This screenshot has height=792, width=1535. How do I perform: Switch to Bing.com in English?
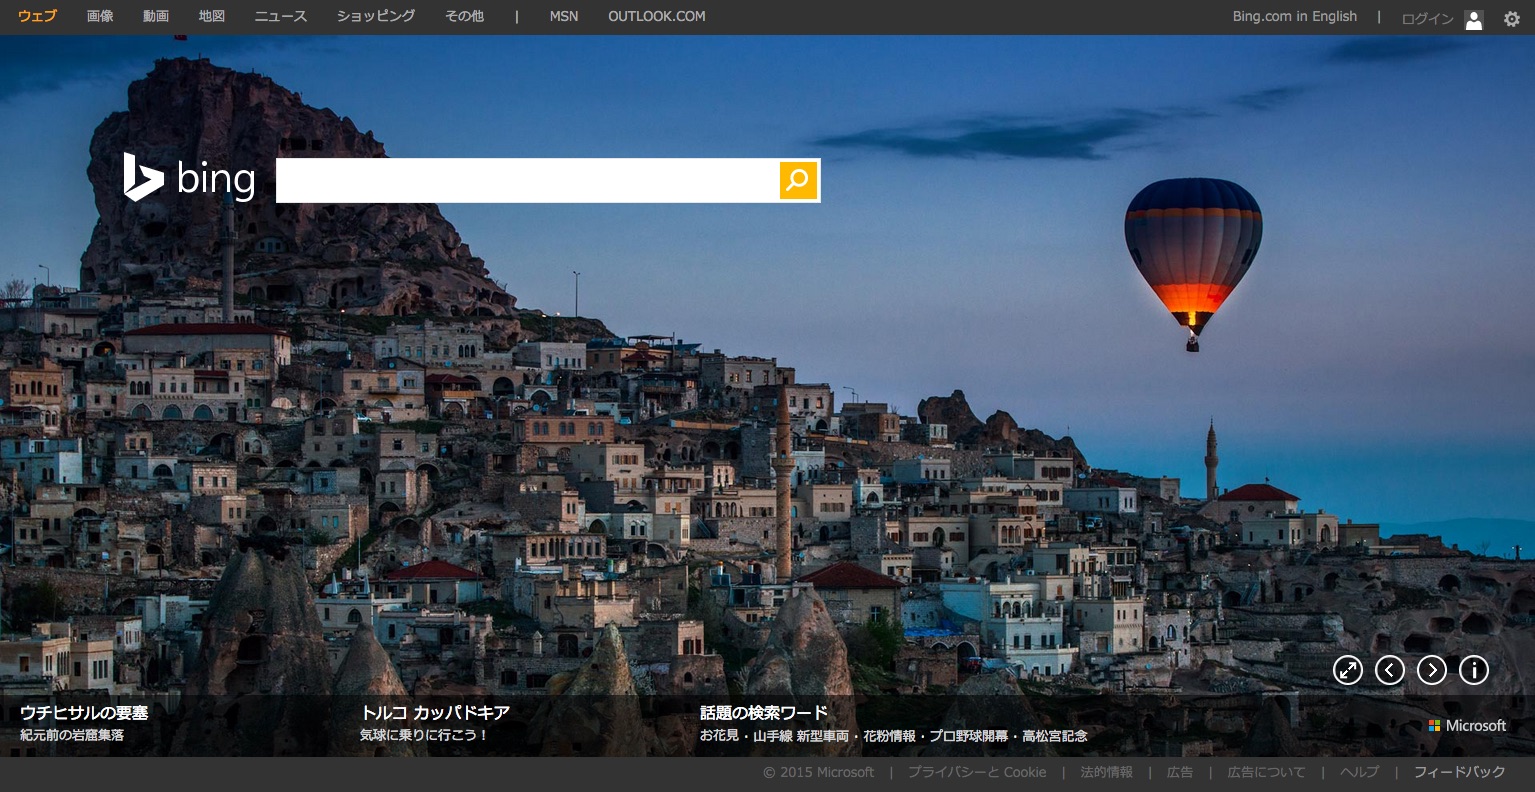1294,16
